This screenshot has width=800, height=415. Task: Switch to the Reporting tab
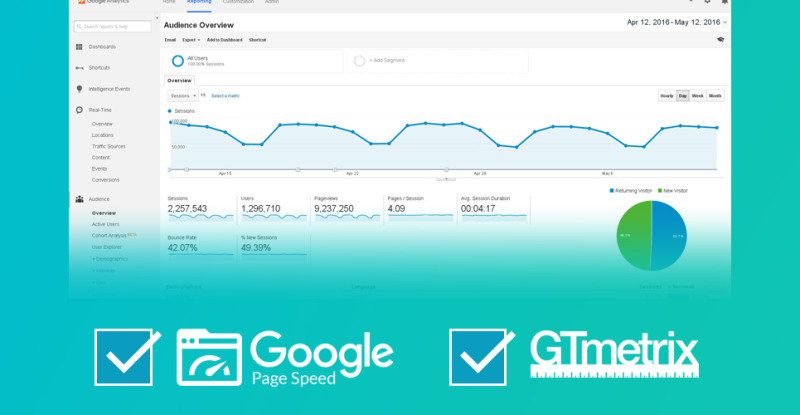pyautogui.click(x=199, y=3)
